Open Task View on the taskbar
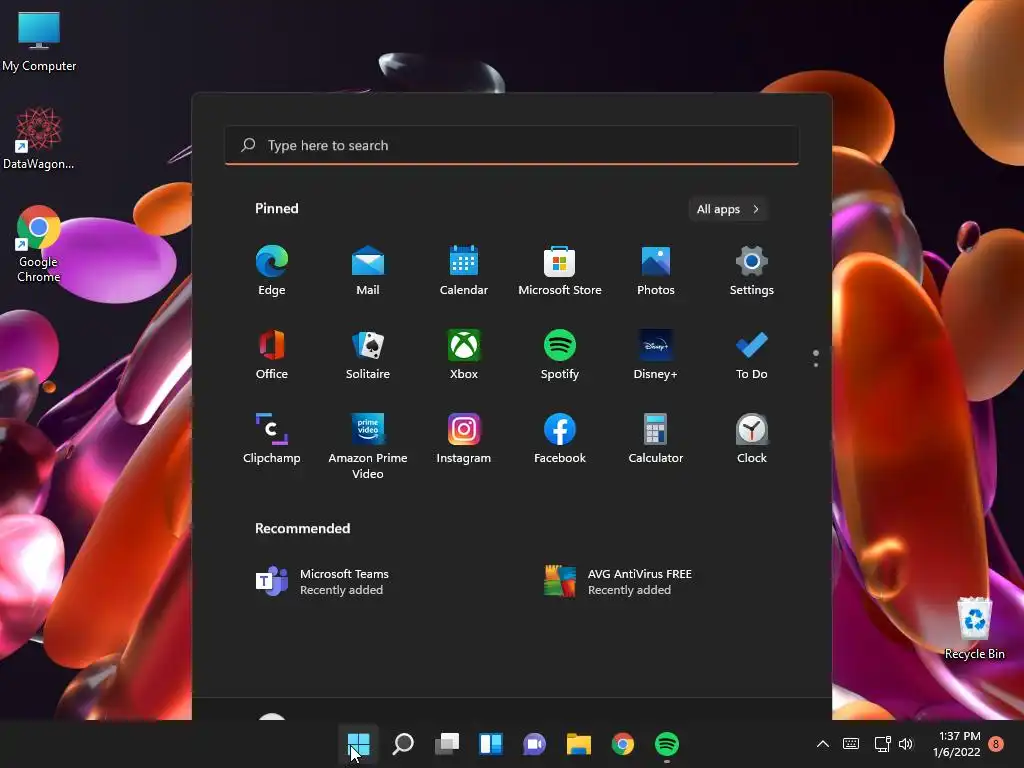 447,744
